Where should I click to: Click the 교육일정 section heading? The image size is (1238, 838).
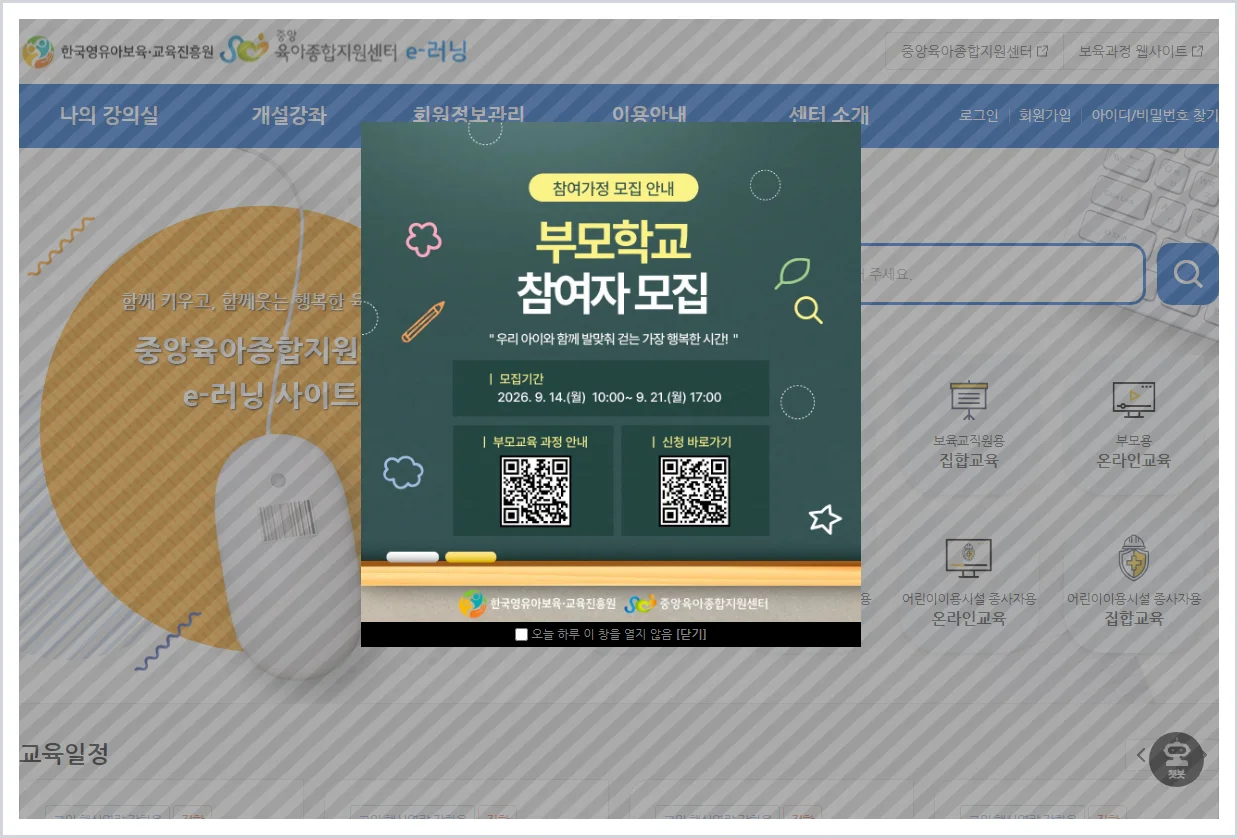[64, 754]
